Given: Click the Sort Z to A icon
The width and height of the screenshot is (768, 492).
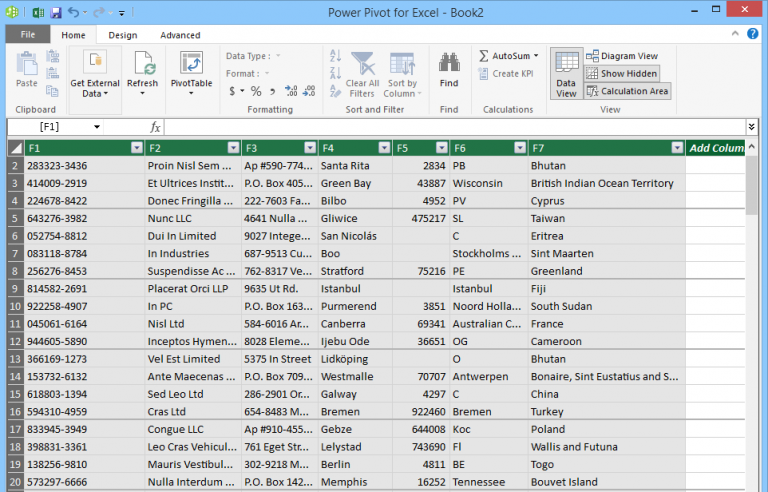Looking at the screenshot, I should point(336,73).
